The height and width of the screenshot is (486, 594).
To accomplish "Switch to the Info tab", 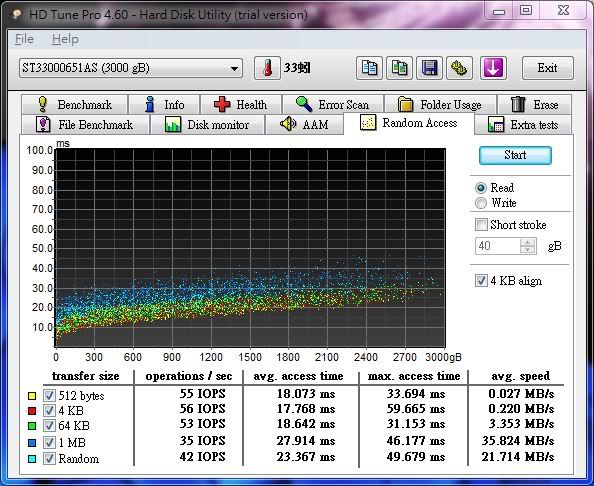I will tap(164, 104).
